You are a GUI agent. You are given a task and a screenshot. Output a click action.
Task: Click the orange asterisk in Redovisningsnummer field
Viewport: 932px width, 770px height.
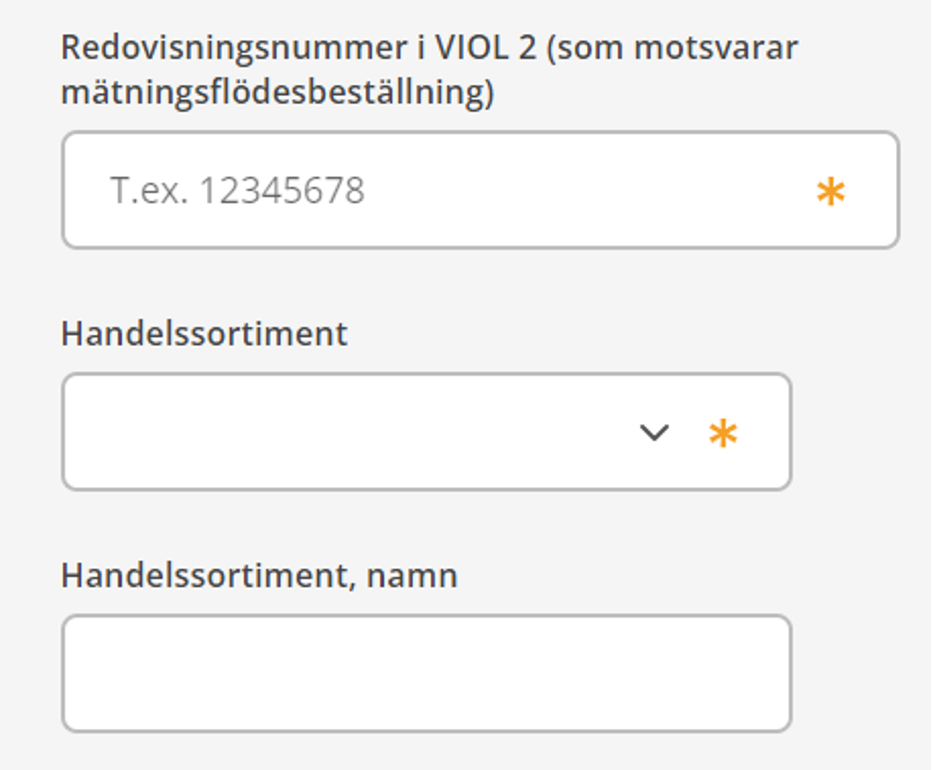[830, 192]
